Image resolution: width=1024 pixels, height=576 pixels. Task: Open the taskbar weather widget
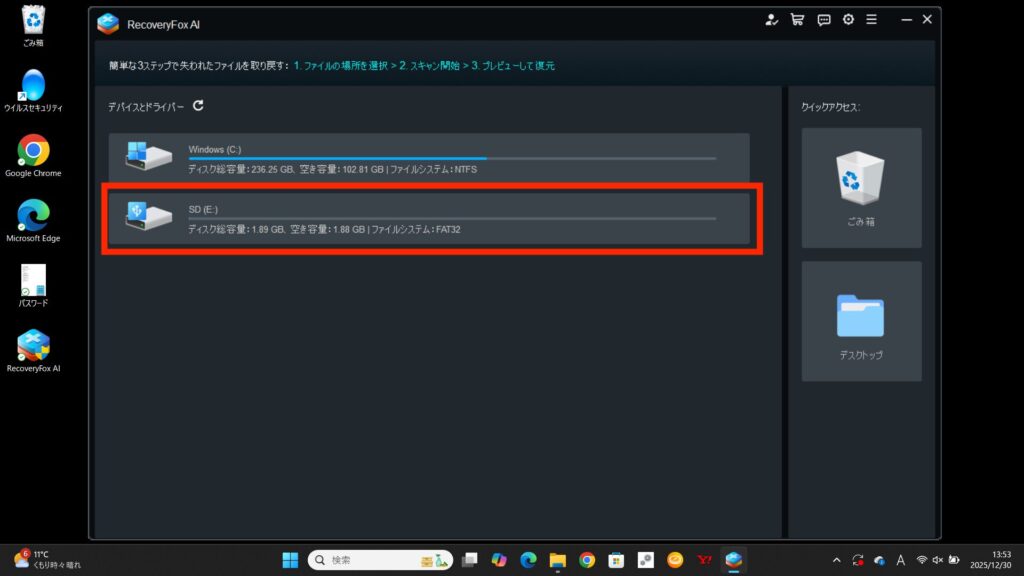coord(47,559)
